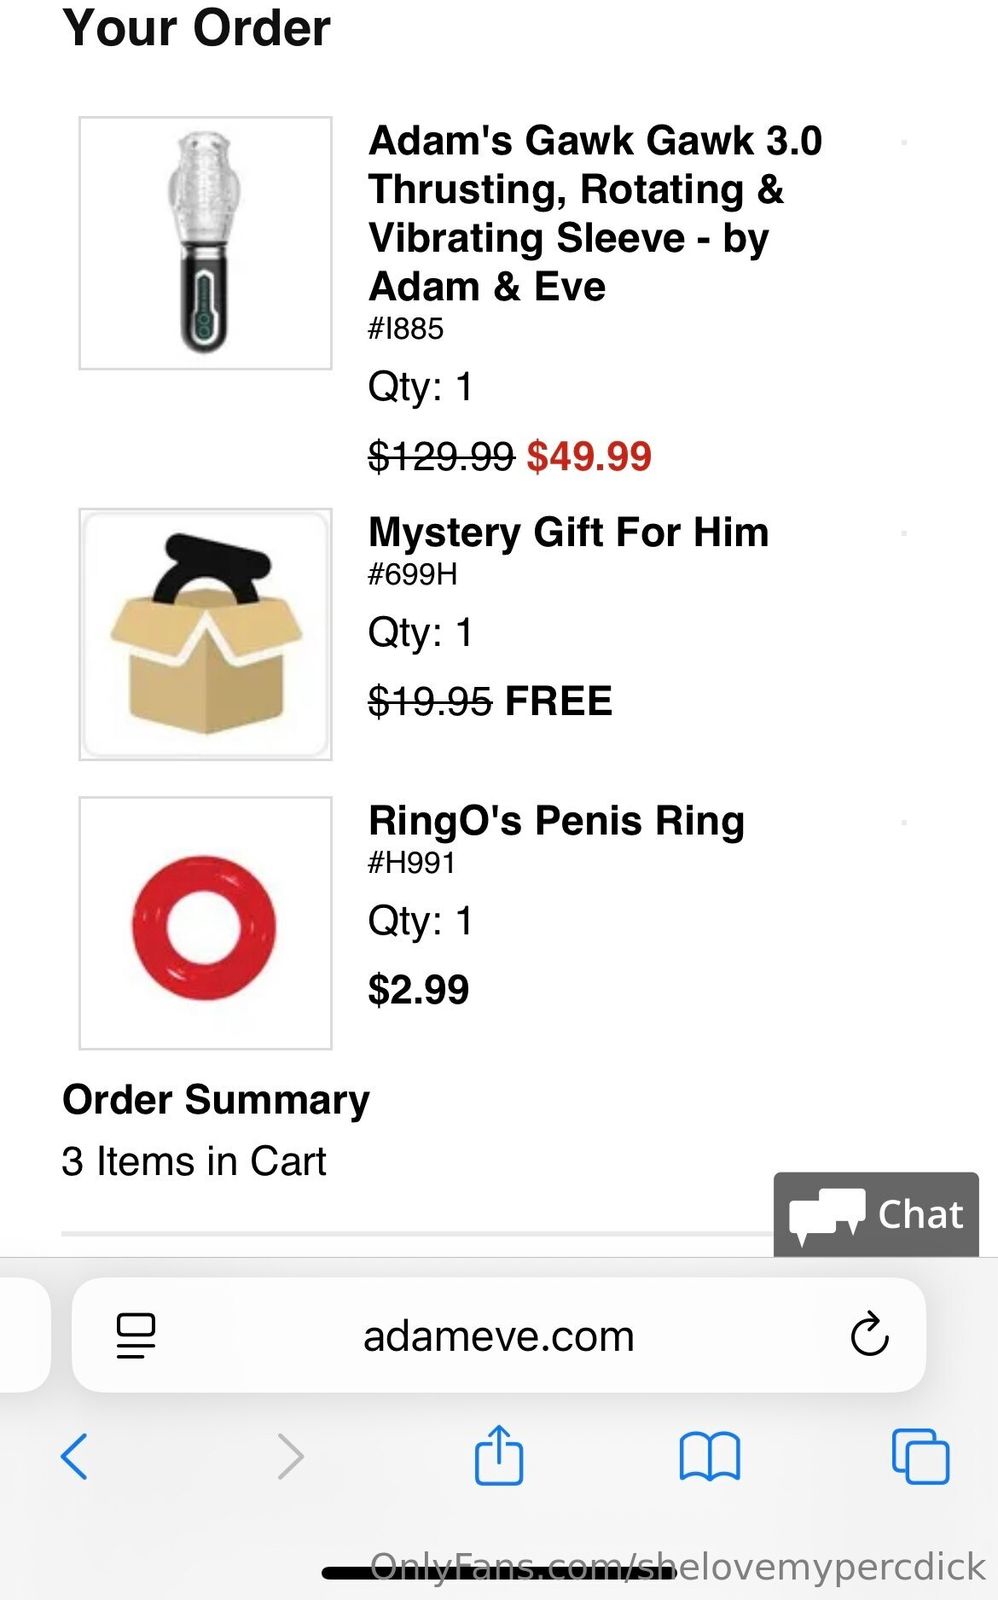Tap the Mystery Gift box thumbnail
This screenshot has width=998, height=1600.
point(205,634)
